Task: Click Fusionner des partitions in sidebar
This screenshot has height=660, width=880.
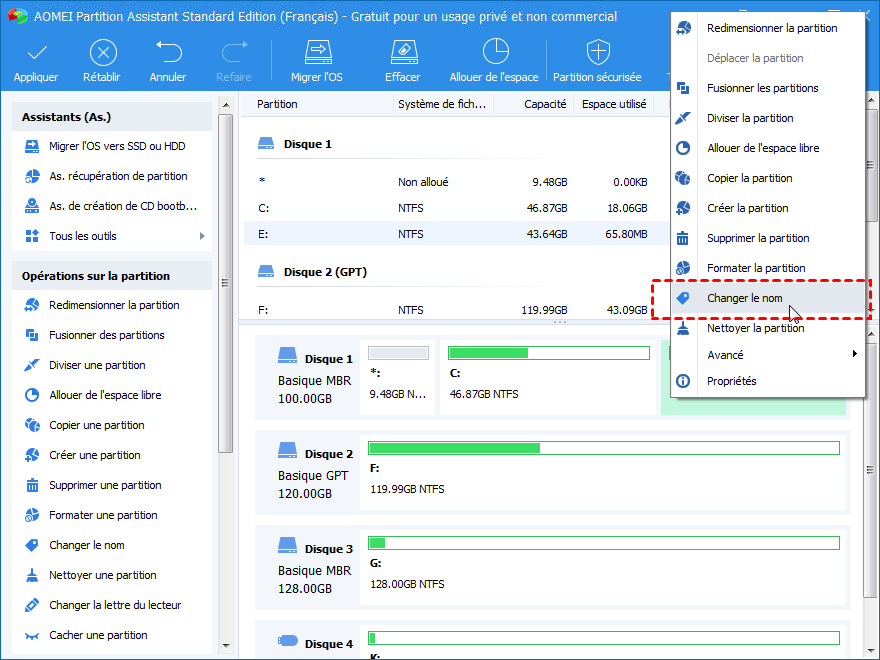Action: (106, 335)
